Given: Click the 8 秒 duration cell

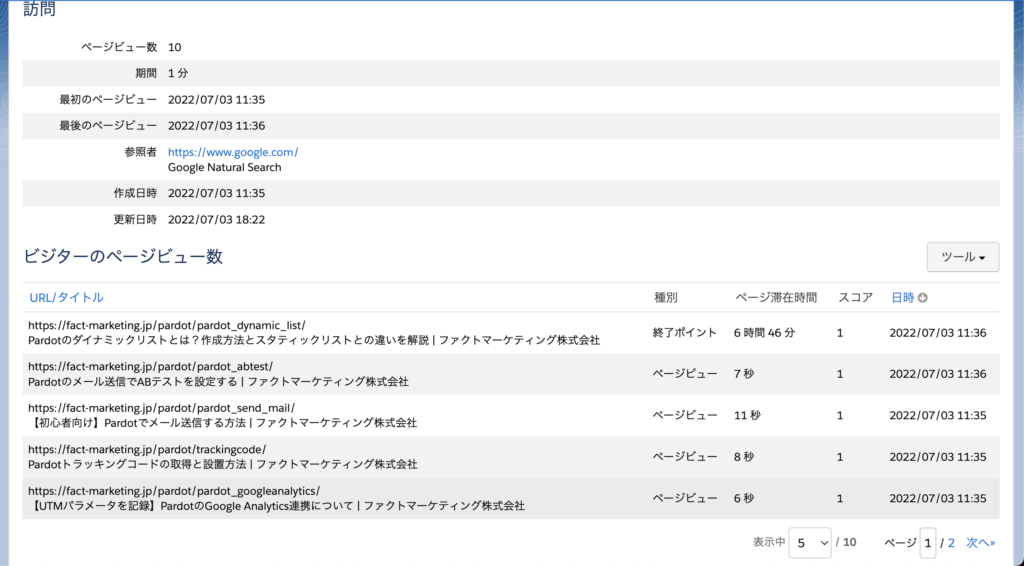Looking at the screenshot, I should (744, 457).
